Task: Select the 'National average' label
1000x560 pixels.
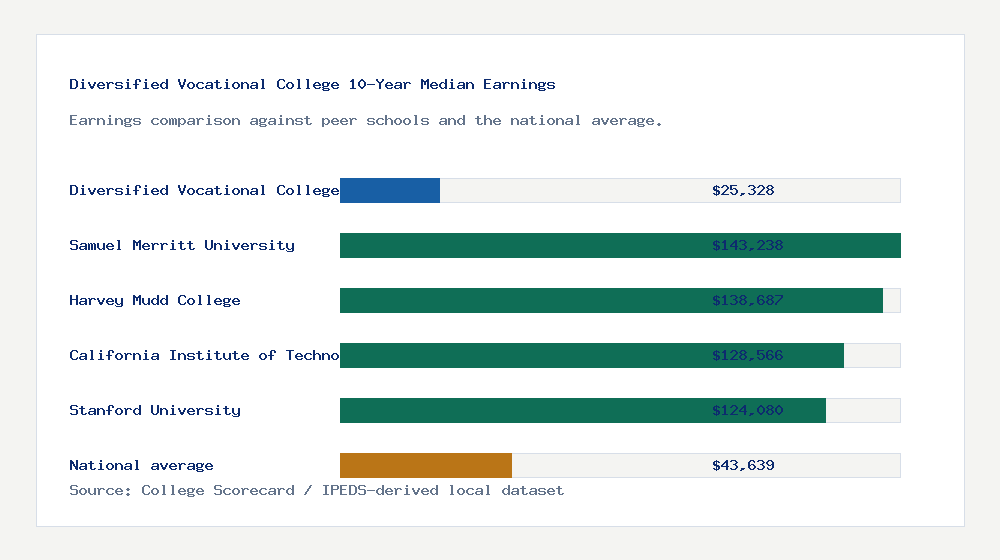Action: point(141,466)
